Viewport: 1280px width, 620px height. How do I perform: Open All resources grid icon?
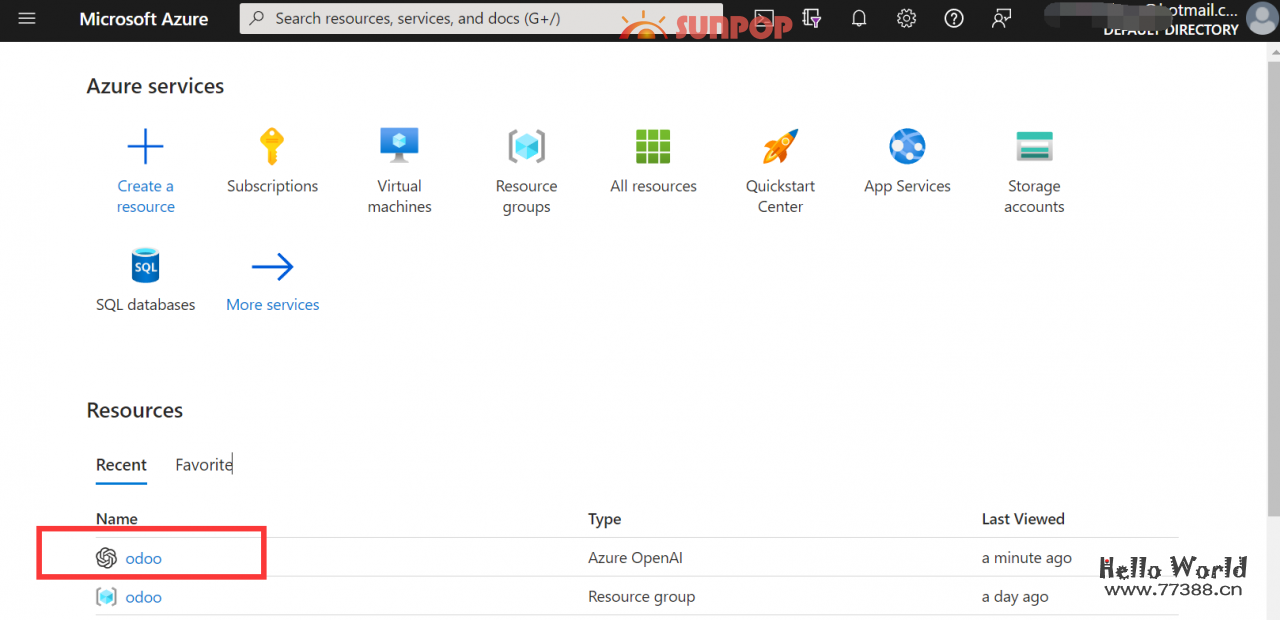pos(653,147)
